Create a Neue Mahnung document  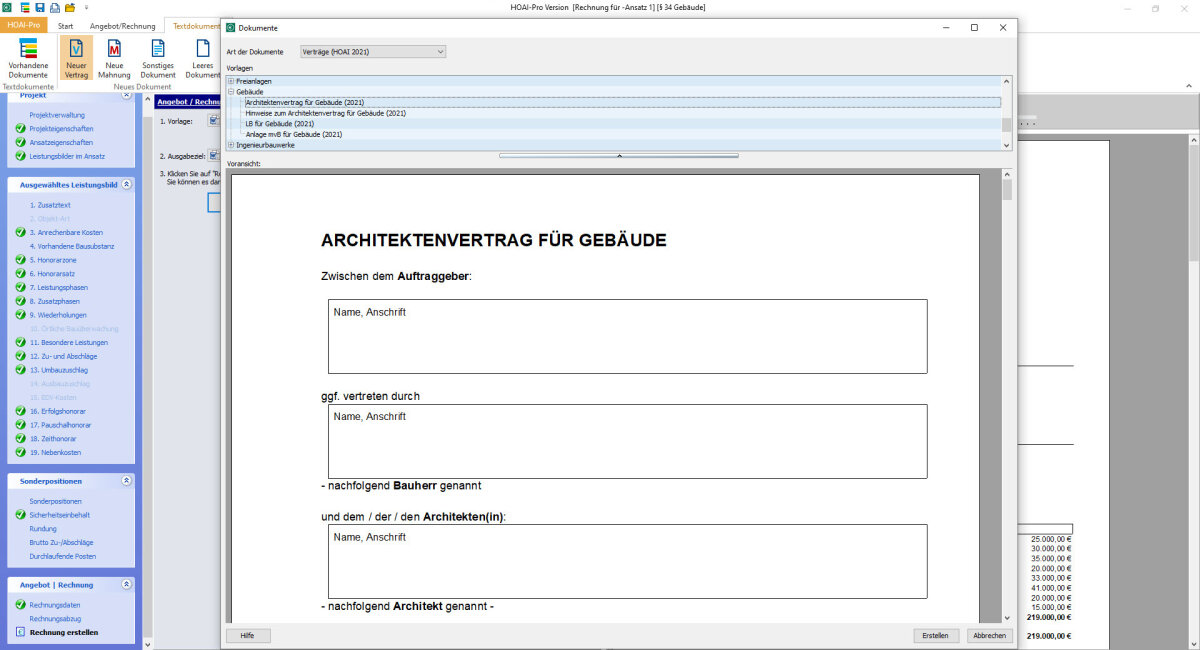(114, 58)
